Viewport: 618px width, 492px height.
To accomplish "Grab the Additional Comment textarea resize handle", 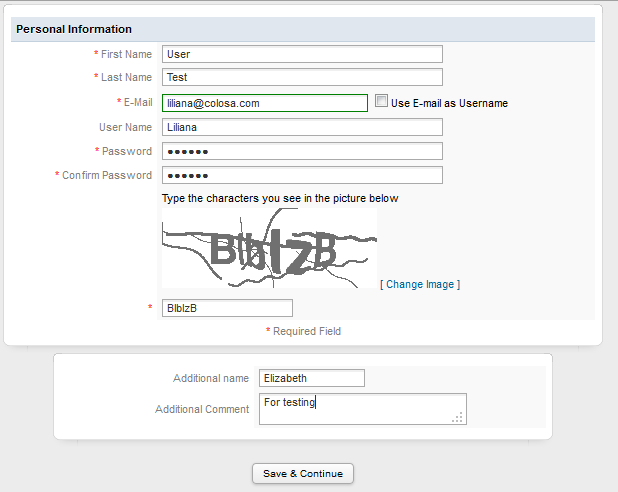I will [458, 417].
